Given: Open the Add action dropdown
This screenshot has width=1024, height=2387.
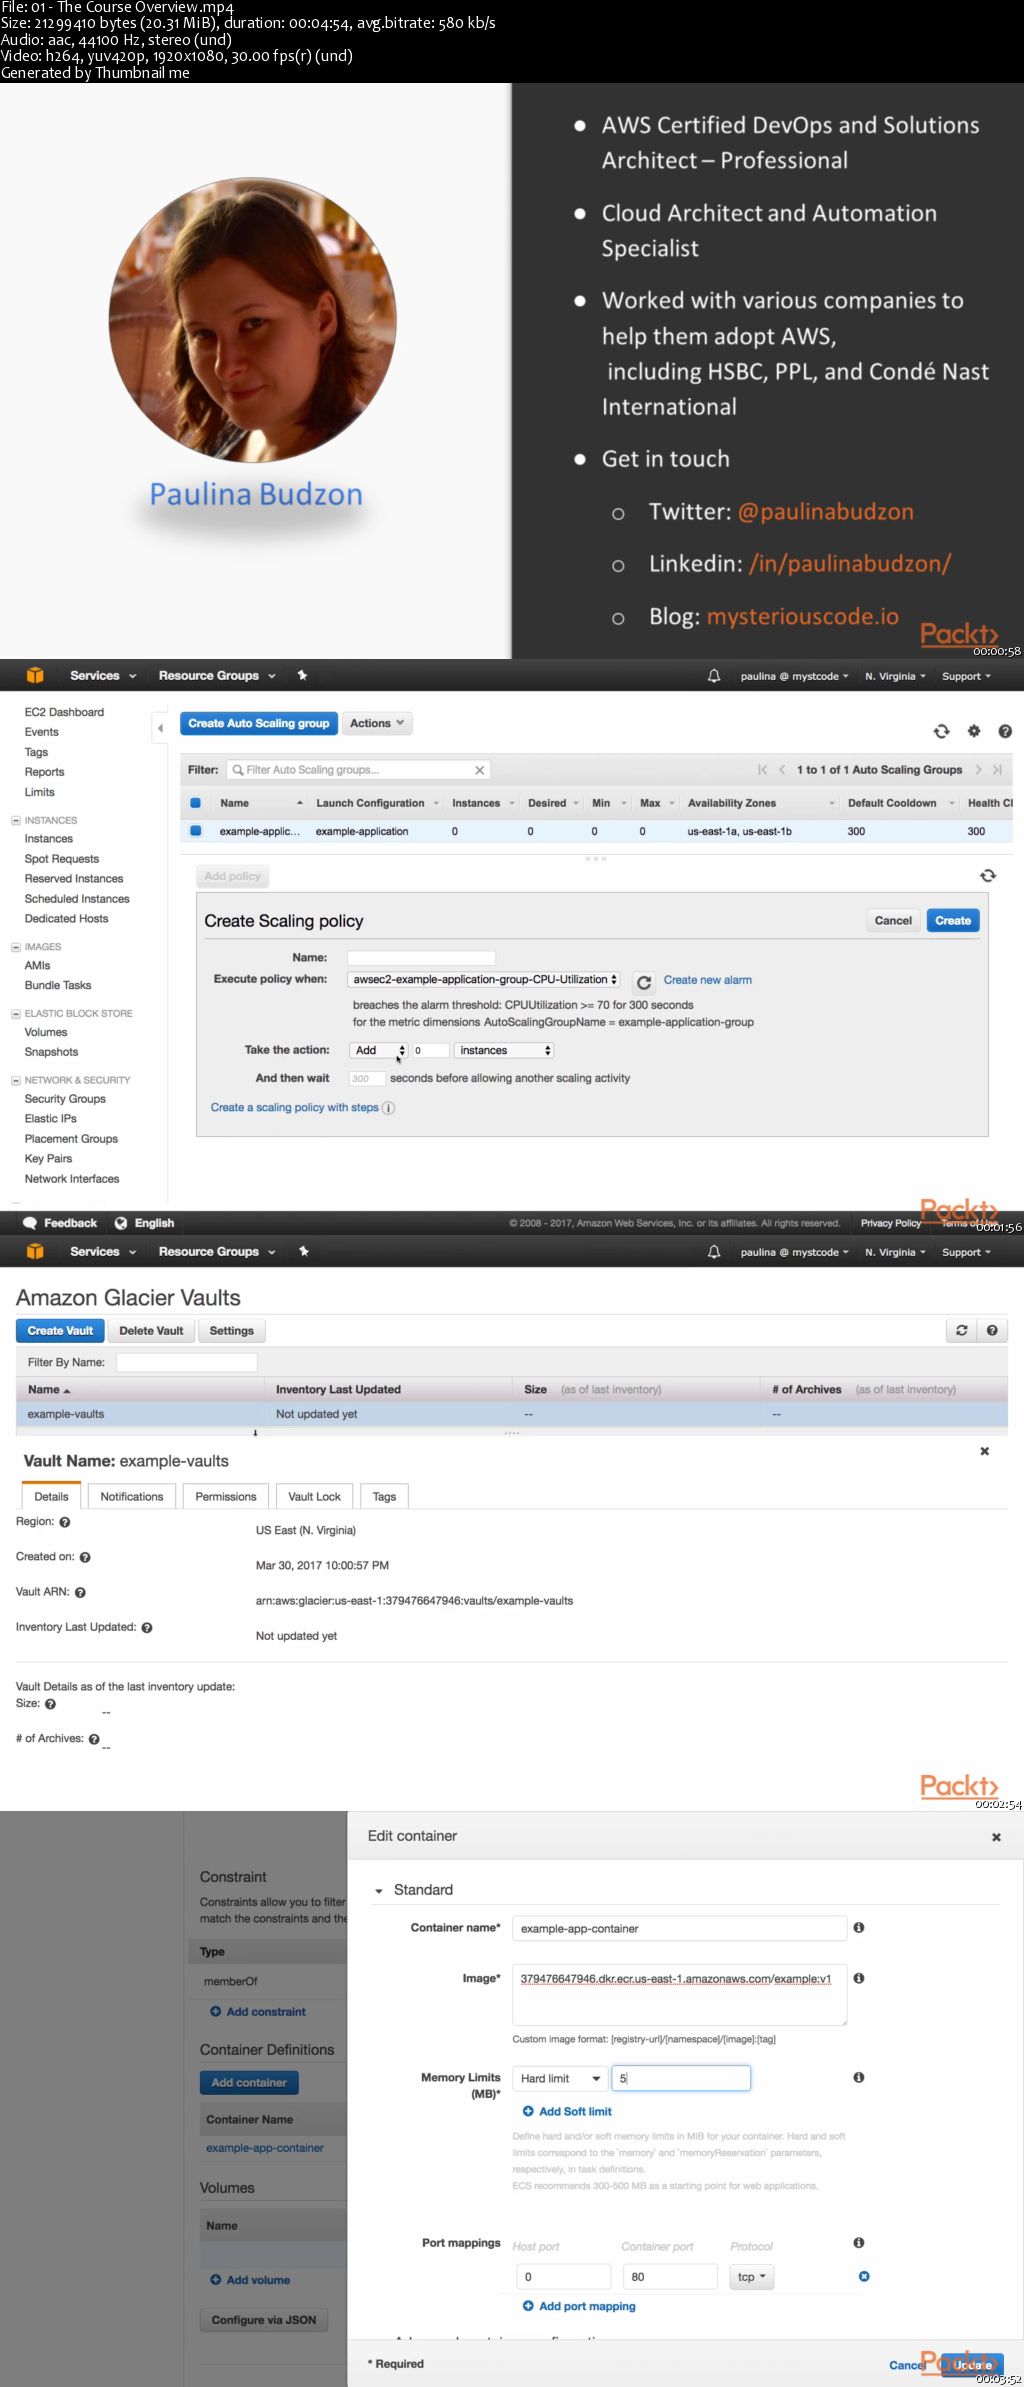Looking at the screenshot, I should (x=379, y=1050).
